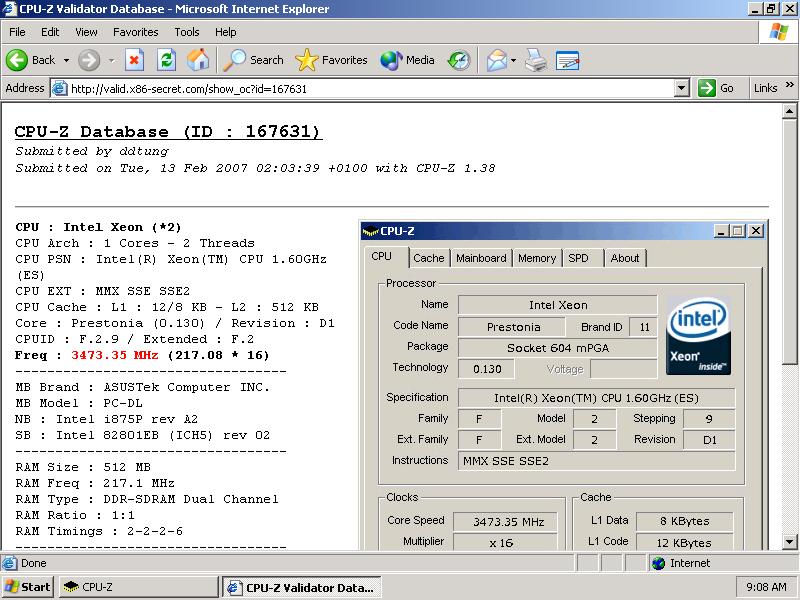Click the Forward arrow icon
Image resolution: width=800 pixels, height=600 pixels.
[89, 60]
